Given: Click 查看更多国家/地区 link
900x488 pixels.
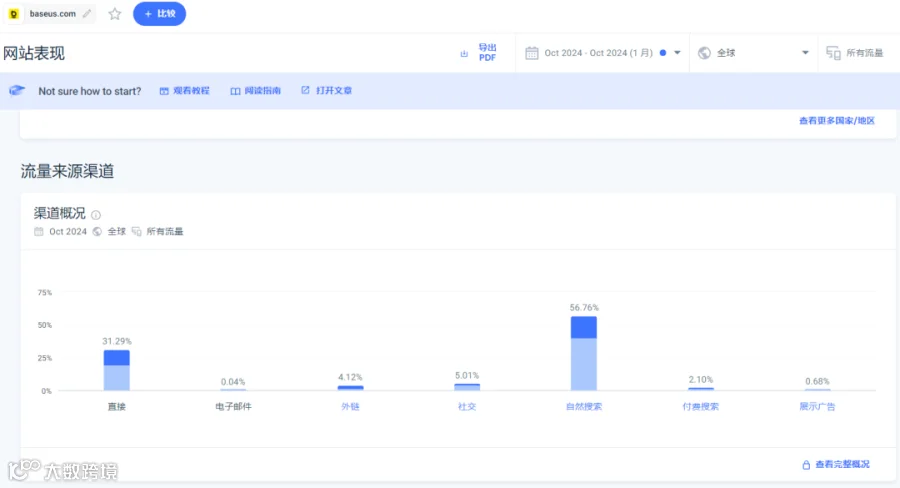Looking at the screenshot, I should pyautogui.click(x=837, y=121).
